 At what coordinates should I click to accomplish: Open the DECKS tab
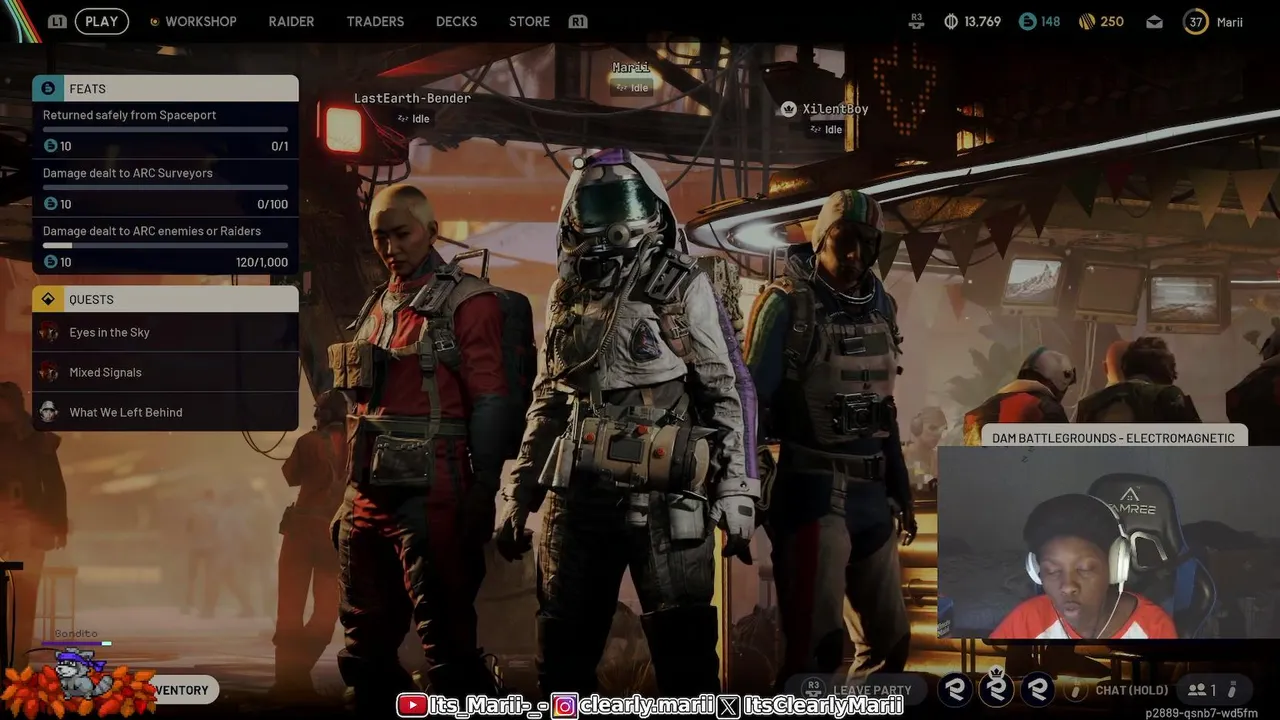pos(456,21)
